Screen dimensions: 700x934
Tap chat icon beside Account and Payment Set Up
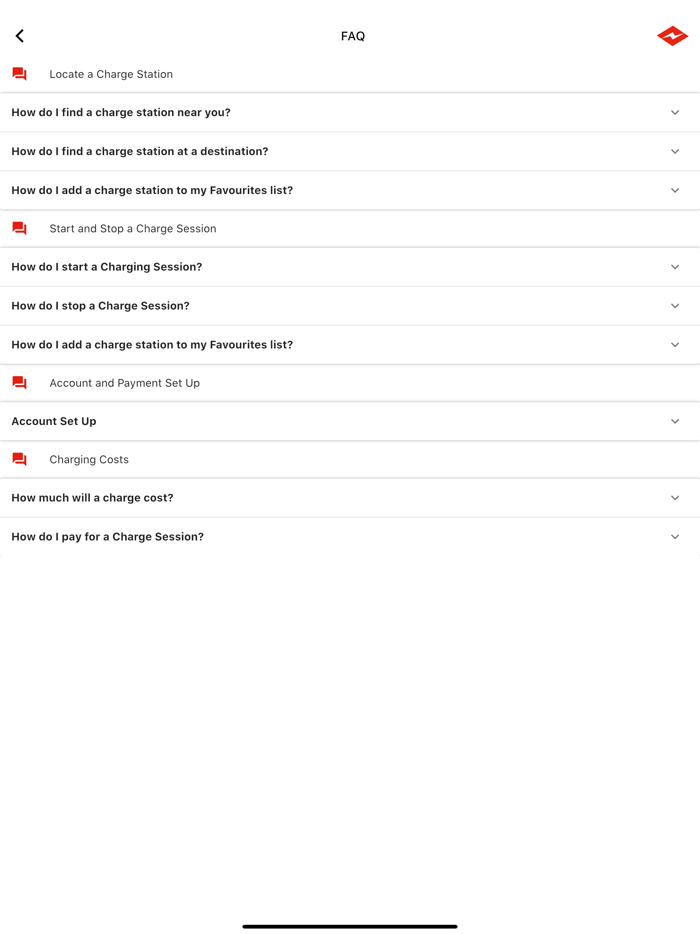20,383
